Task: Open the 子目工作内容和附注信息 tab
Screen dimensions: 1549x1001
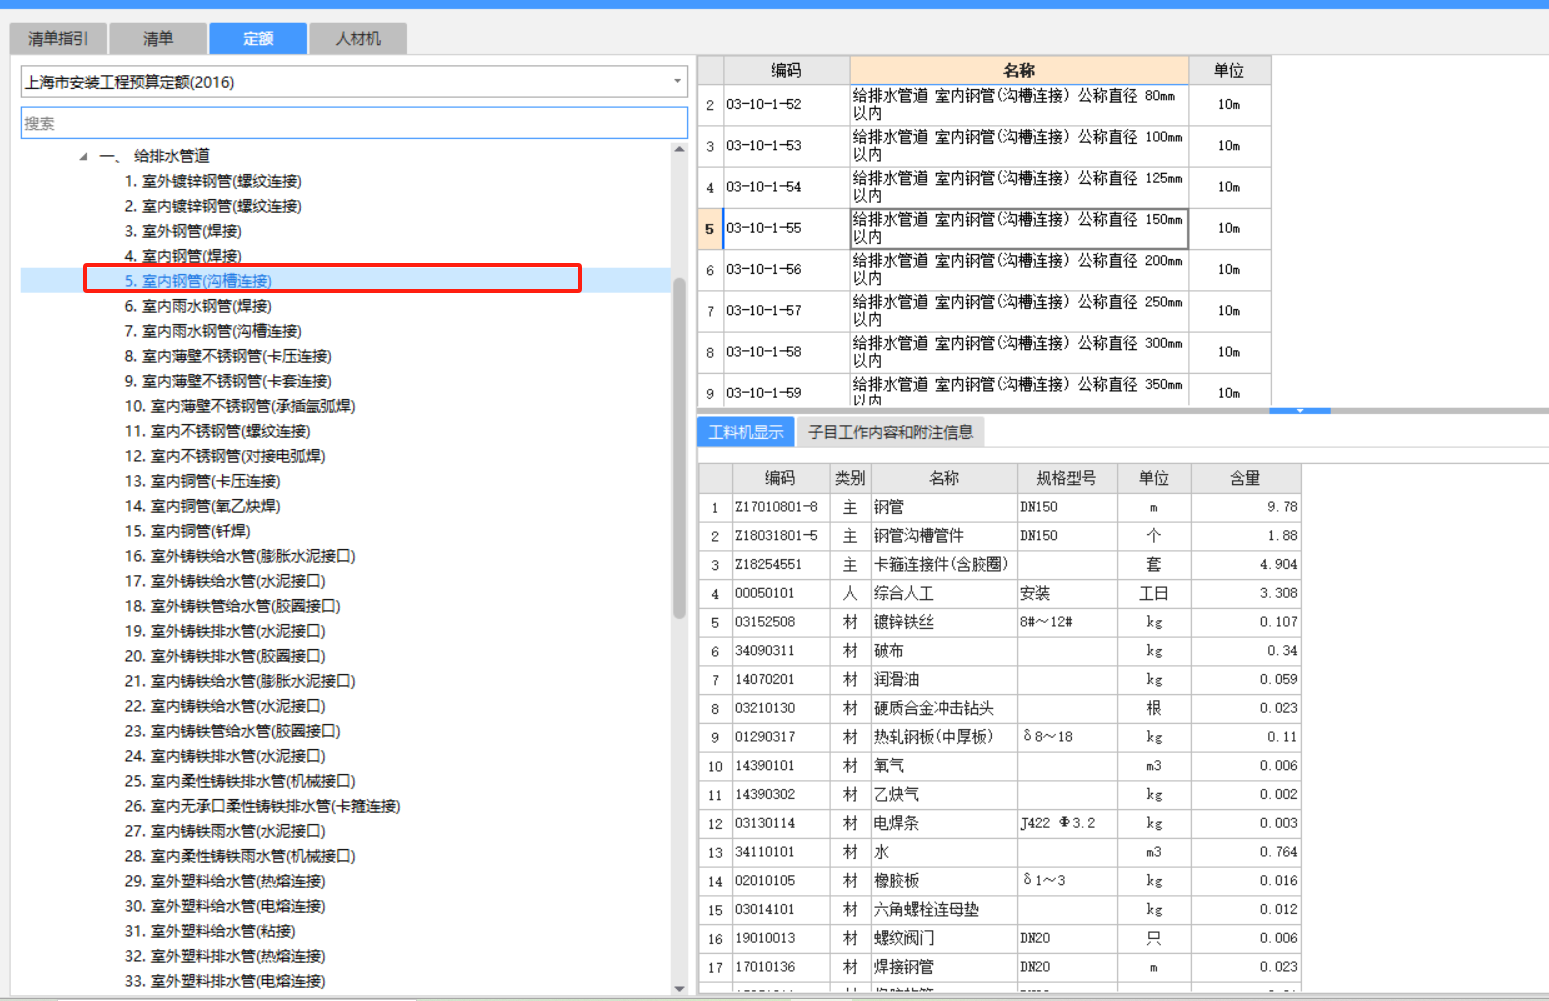Action: pos(890,432)
